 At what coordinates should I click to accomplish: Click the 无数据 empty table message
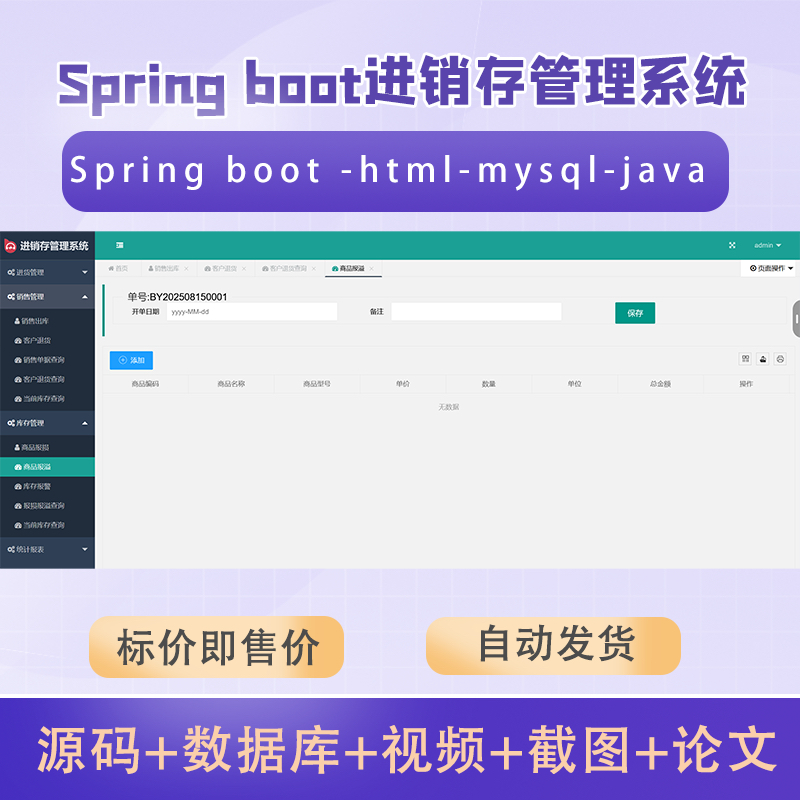448,407
